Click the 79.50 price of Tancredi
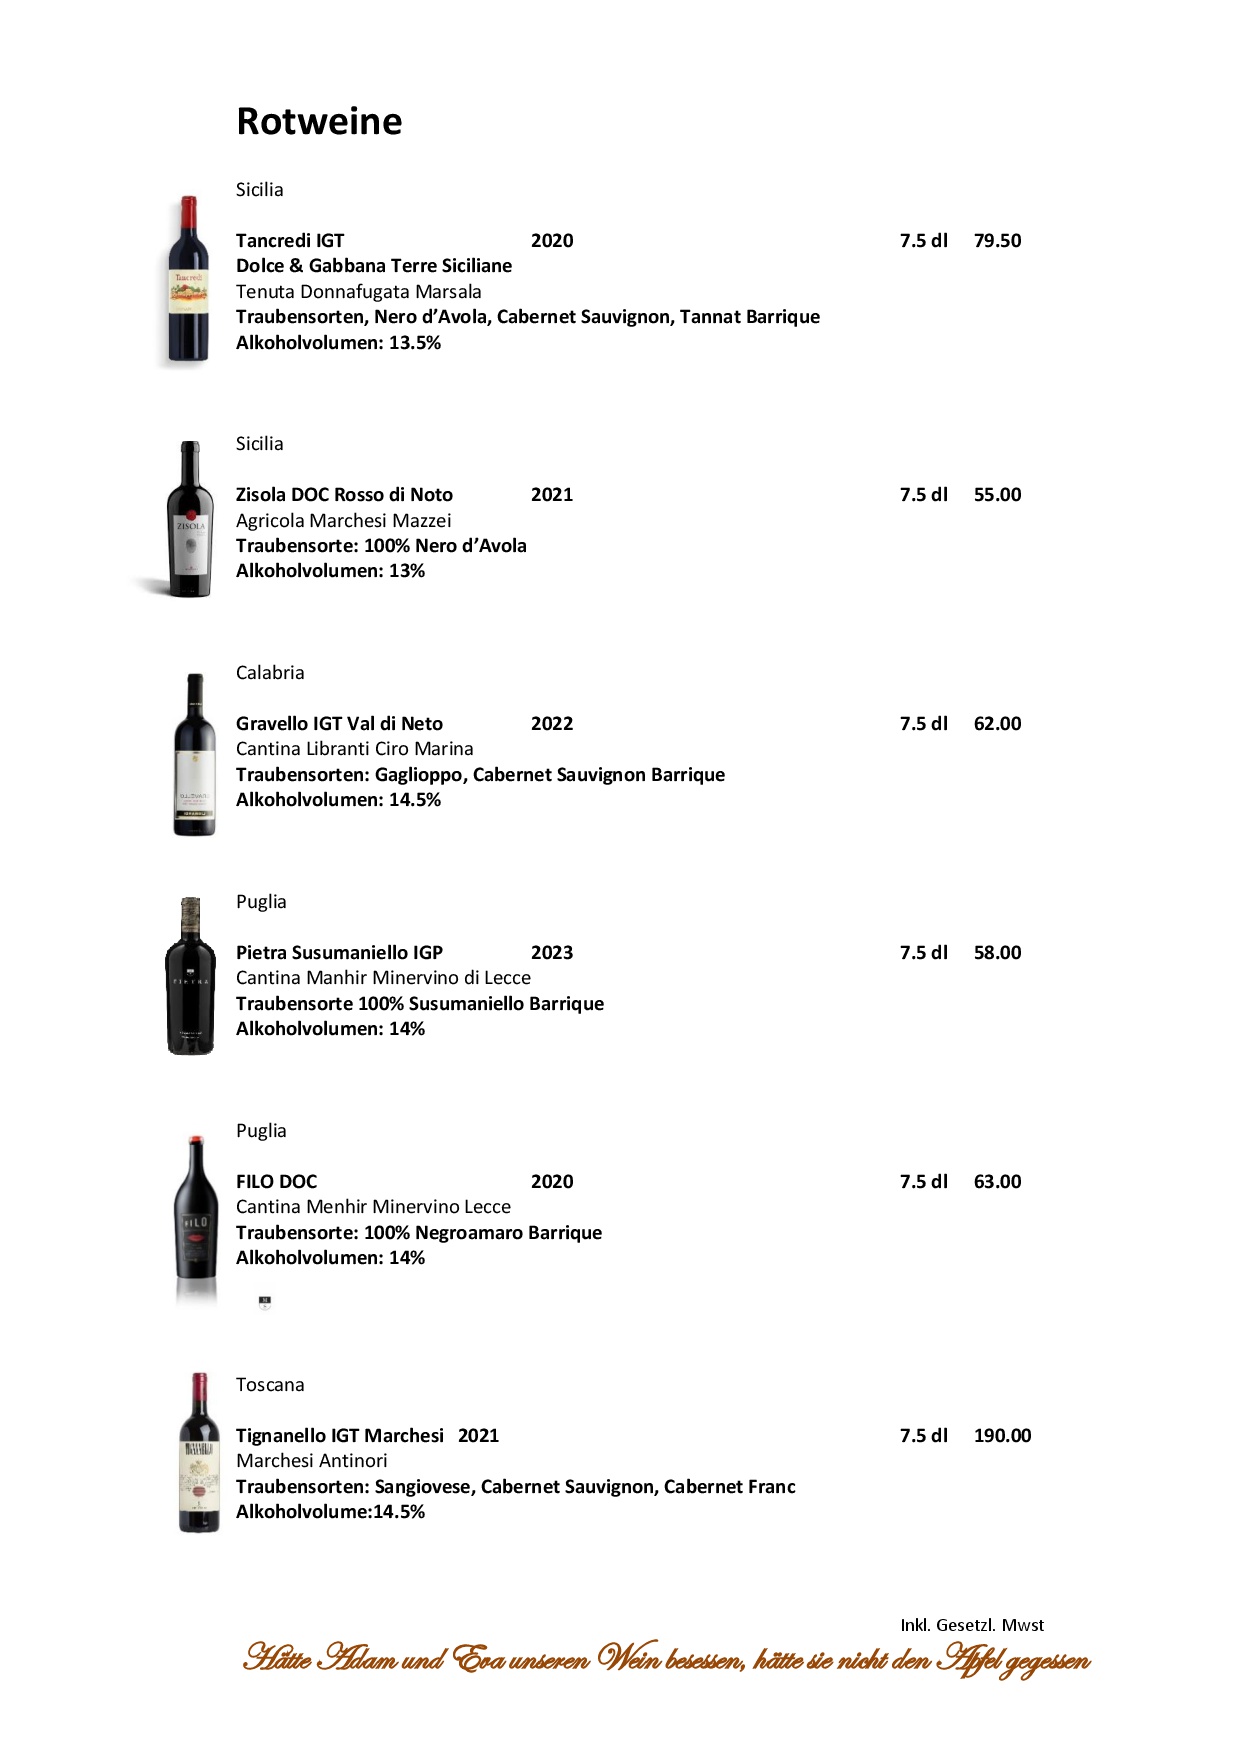The width and height of the screenshot is (1240, 1754). (x=997, y=241)
